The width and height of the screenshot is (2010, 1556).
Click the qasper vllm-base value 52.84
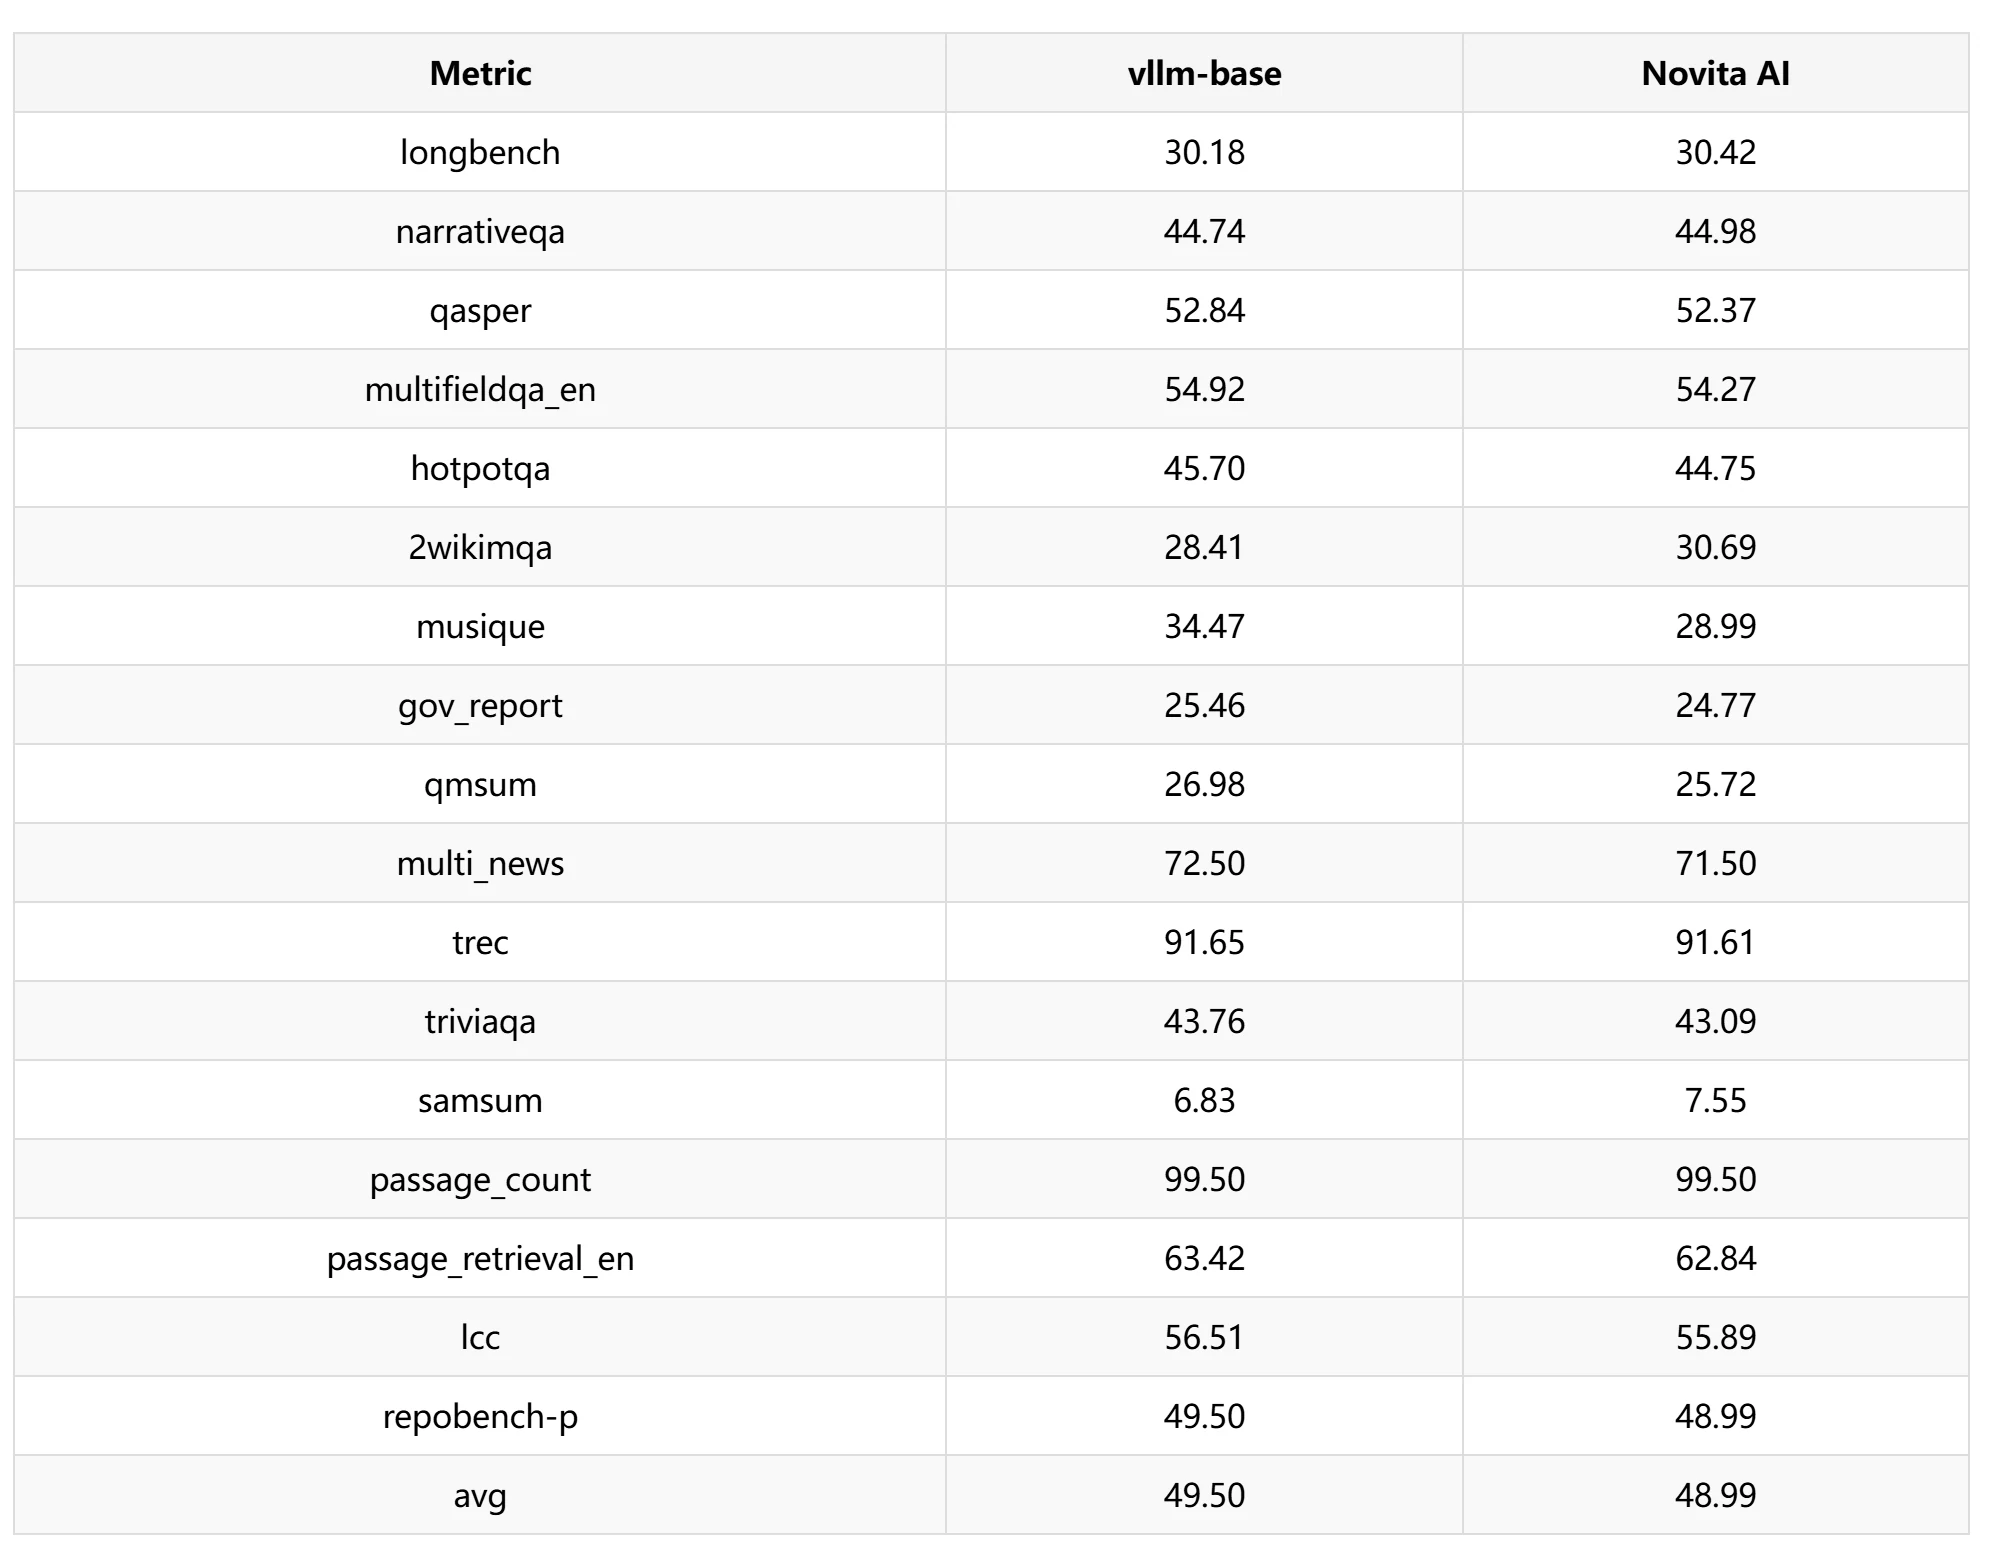click(1204, 310)
